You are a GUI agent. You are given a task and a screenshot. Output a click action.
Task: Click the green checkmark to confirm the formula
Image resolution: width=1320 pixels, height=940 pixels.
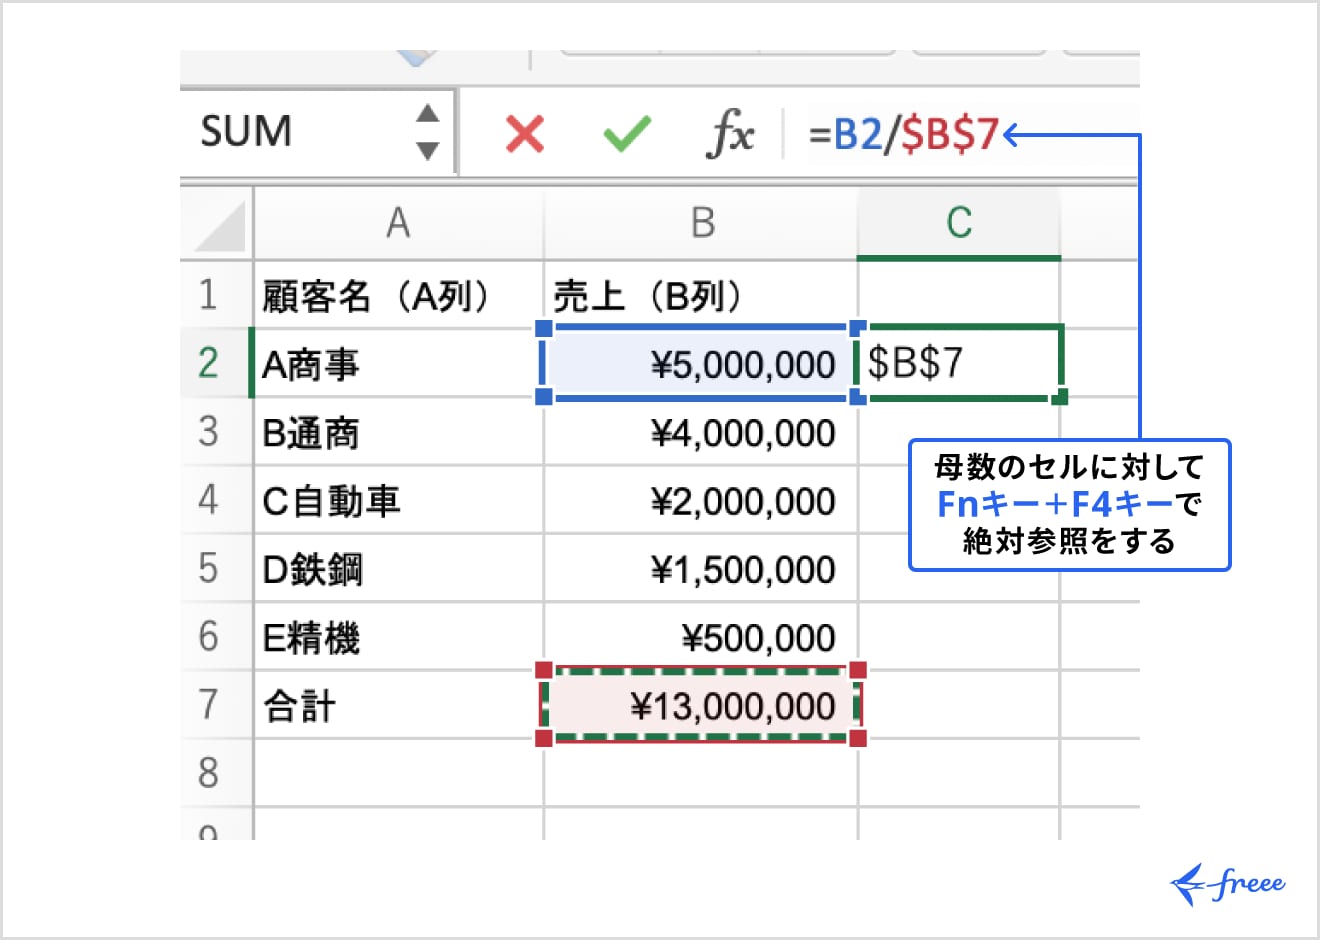tap(625, 135)
